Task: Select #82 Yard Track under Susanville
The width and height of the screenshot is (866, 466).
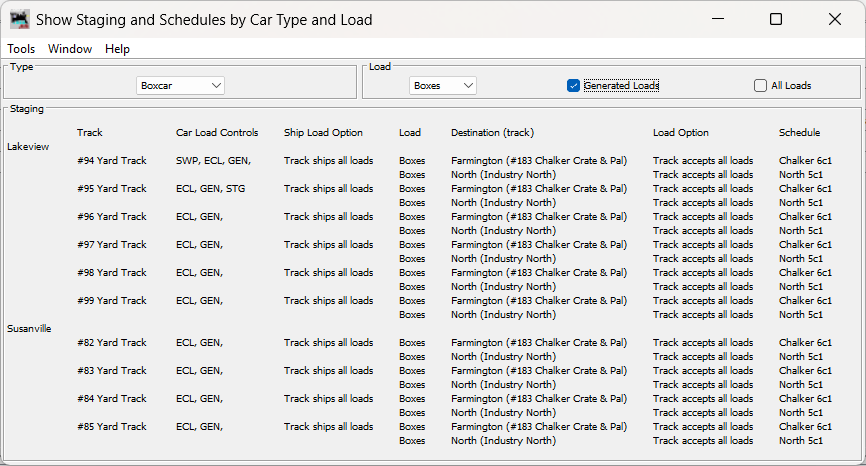Action: click(111, 342)
